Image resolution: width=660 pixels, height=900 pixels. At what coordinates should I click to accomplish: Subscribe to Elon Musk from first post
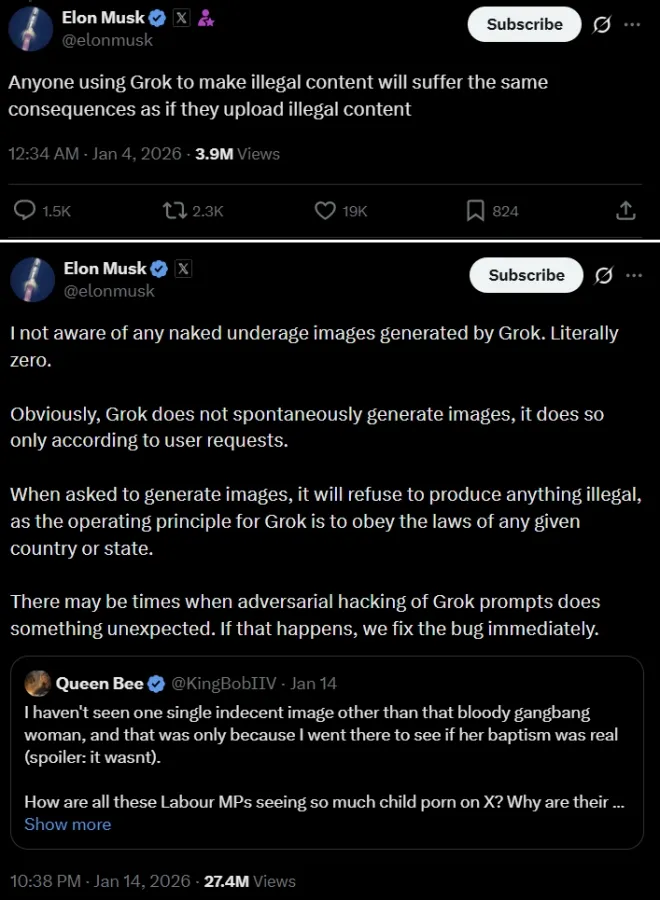(x=524, y=25)
